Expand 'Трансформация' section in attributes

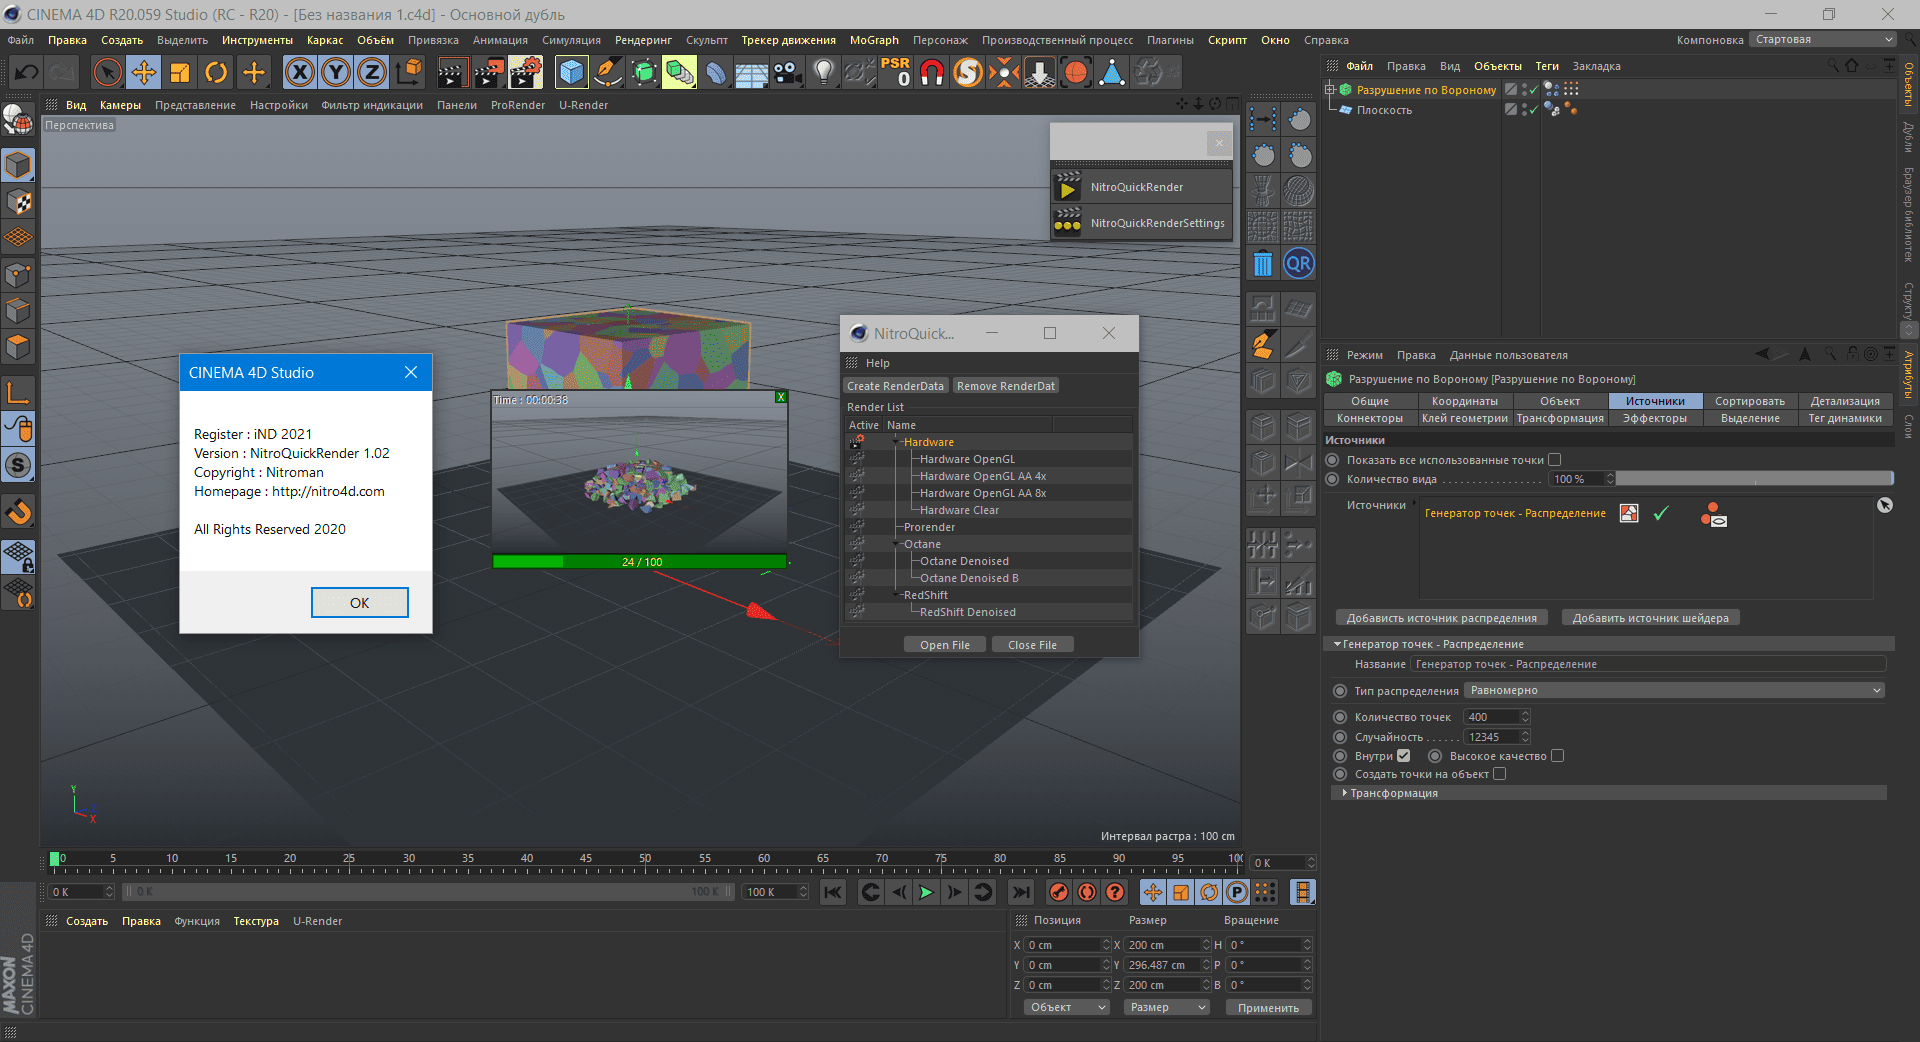click(1345, 793)
